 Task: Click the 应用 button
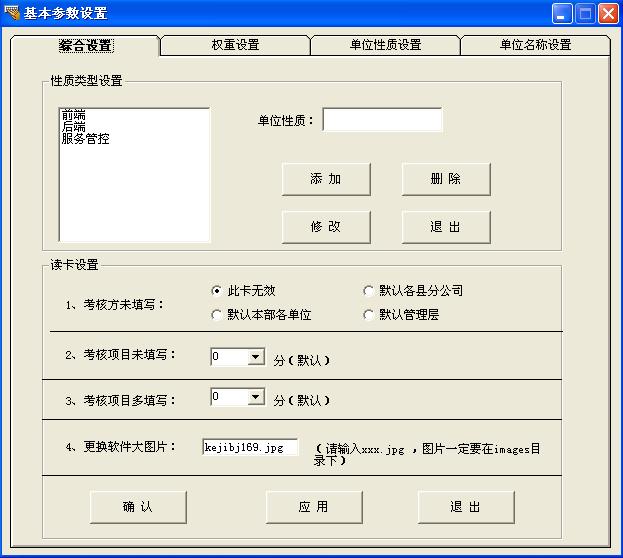tap(314, 507)
